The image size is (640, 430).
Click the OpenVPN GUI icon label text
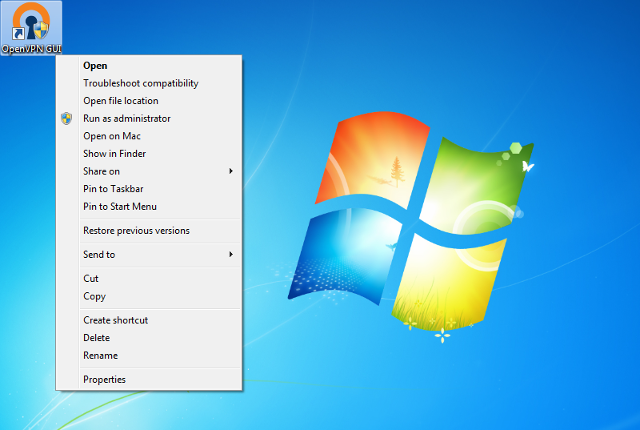[31, 49]
